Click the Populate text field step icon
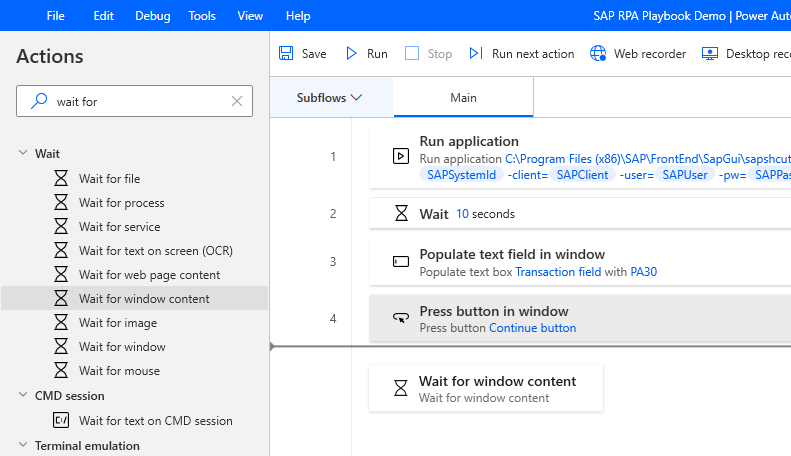 click(x=401, y=261)
